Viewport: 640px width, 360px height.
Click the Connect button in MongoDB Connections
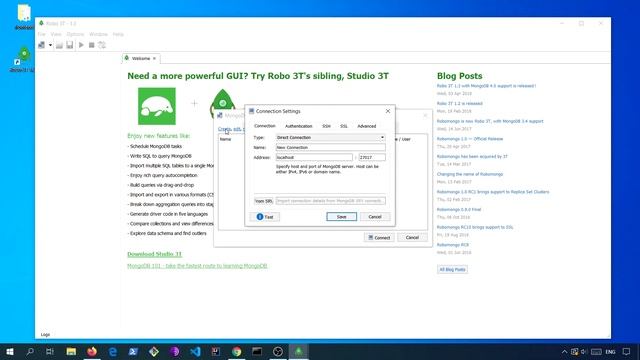pyautogui.click(x=379, y=238)
